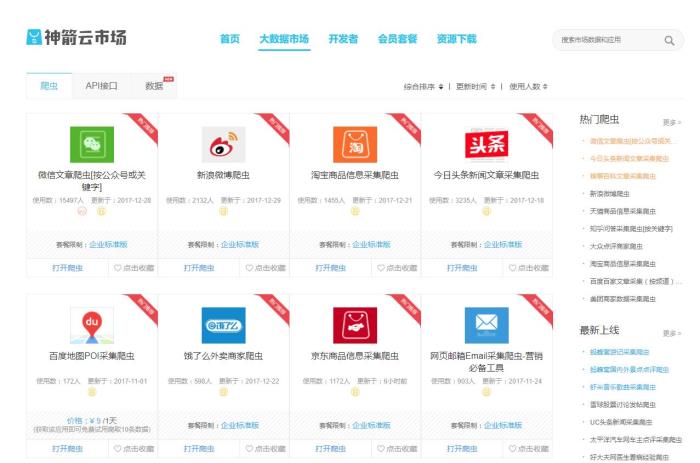Viewport: 700px width, 463px height.
Task: Favorite the 京东商品信息采集爬虫 card
Action: pos(397,449)
